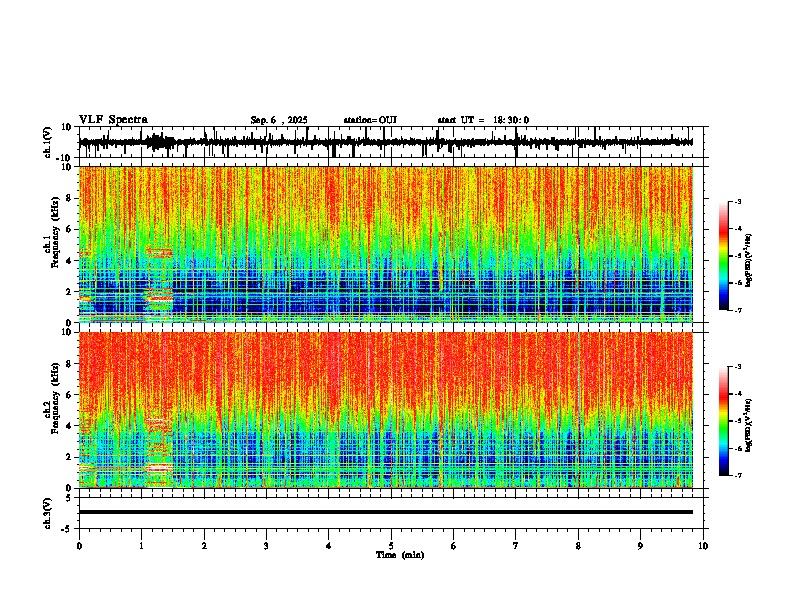Click the time axis tick label '7'
The height and width of the screenshot is (612, 792).
[516, 546]
